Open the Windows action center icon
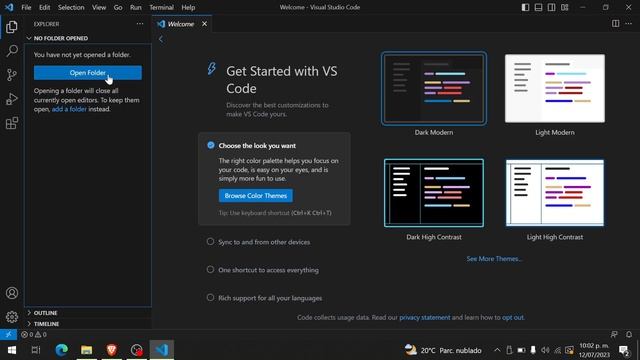640x360 pixels. click(624, 350)
